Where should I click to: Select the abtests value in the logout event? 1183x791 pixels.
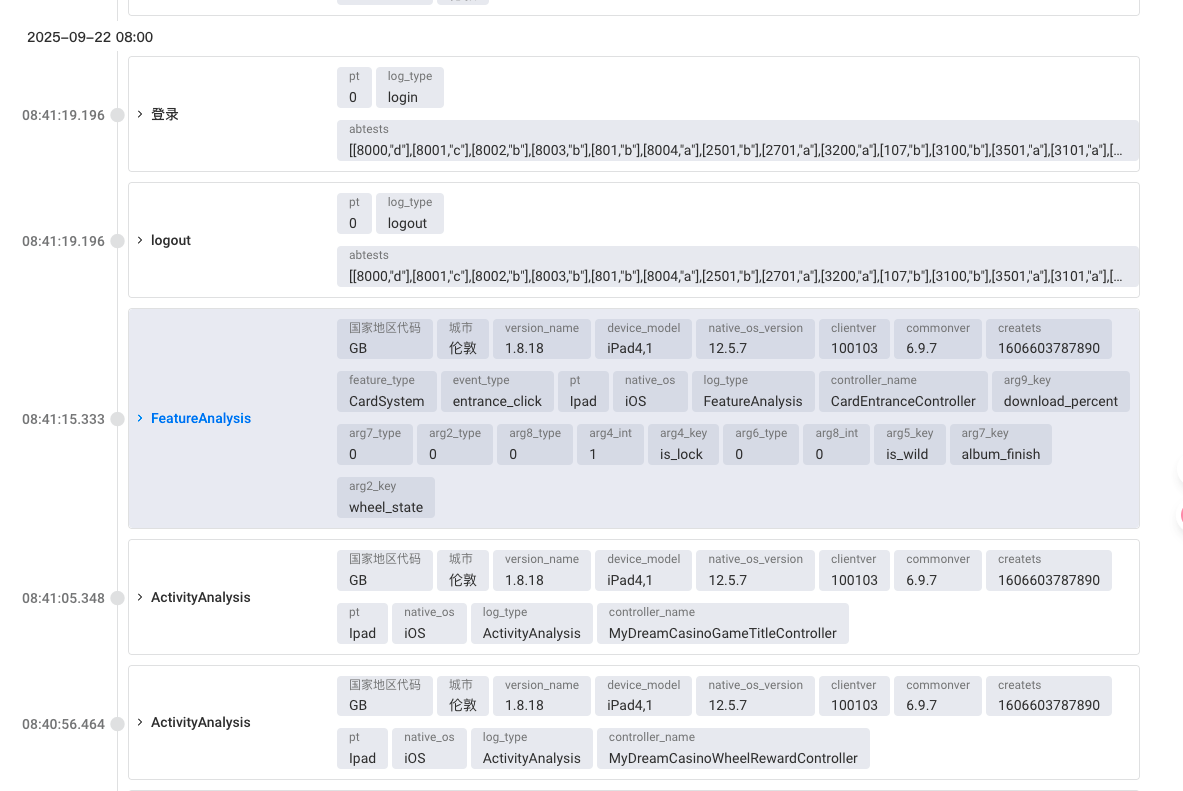[x=736, y=276]
